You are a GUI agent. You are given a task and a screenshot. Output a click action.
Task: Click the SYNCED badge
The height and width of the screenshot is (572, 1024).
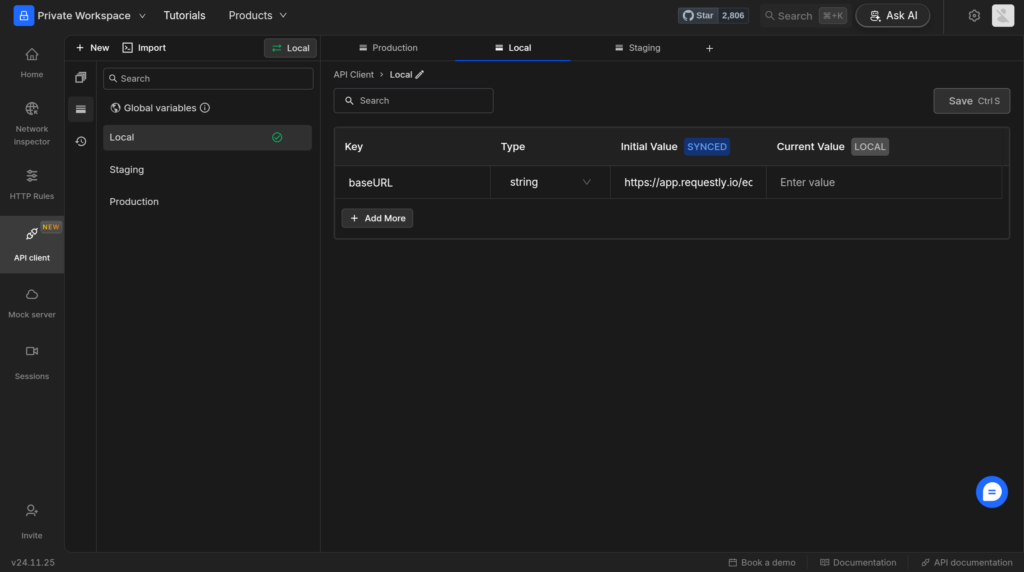pos(707,146)
